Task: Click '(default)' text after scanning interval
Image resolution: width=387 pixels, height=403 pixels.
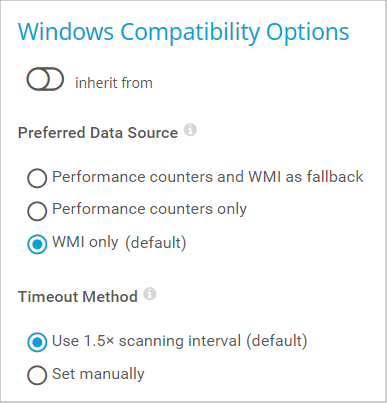Action: 277,341
